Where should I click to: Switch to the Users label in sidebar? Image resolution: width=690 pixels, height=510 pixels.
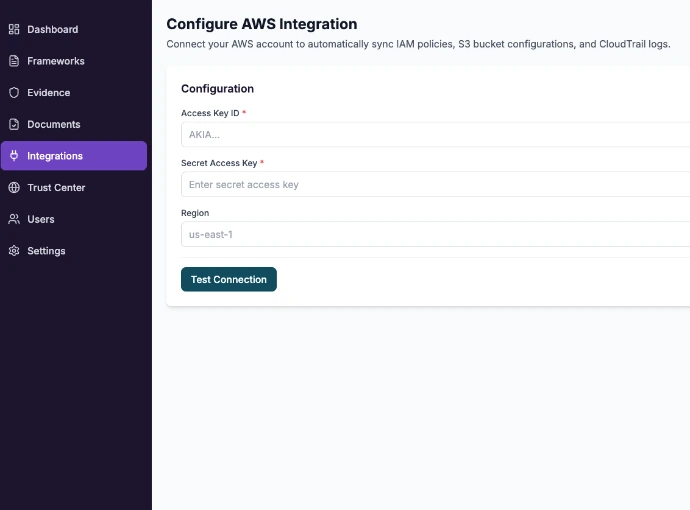pos(41,219)
